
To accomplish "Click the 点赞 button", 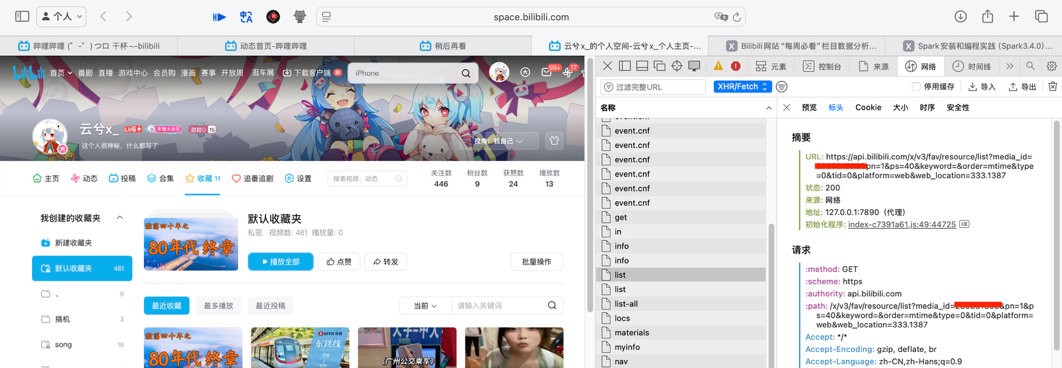I will pos(339,262).
